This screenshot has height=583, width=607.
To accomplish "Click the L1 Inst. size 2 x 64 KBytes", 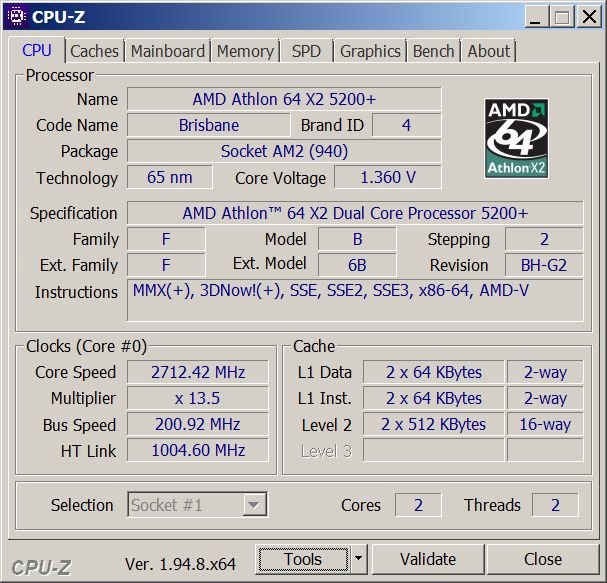I will 434,398.
